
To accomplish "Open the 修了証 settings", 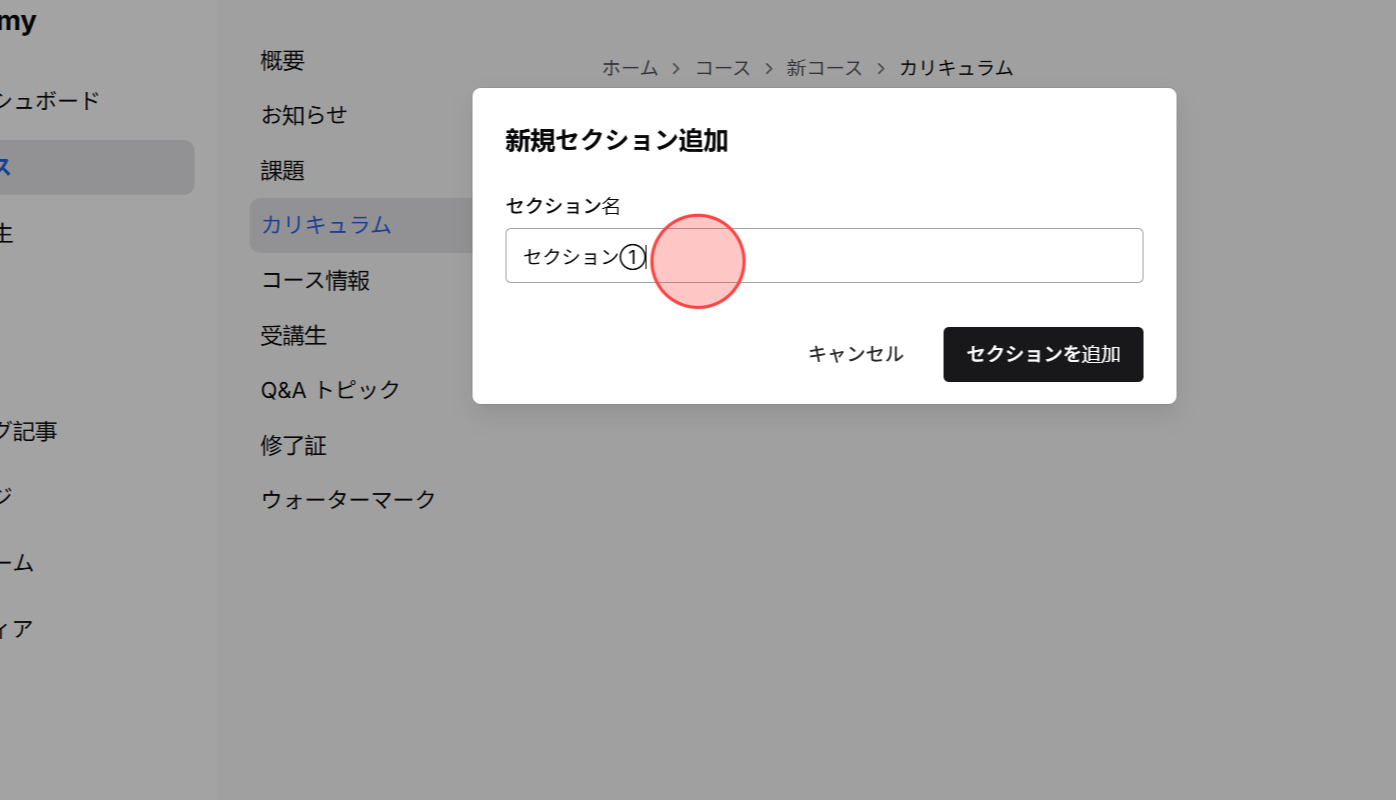I will coord(293,445).
